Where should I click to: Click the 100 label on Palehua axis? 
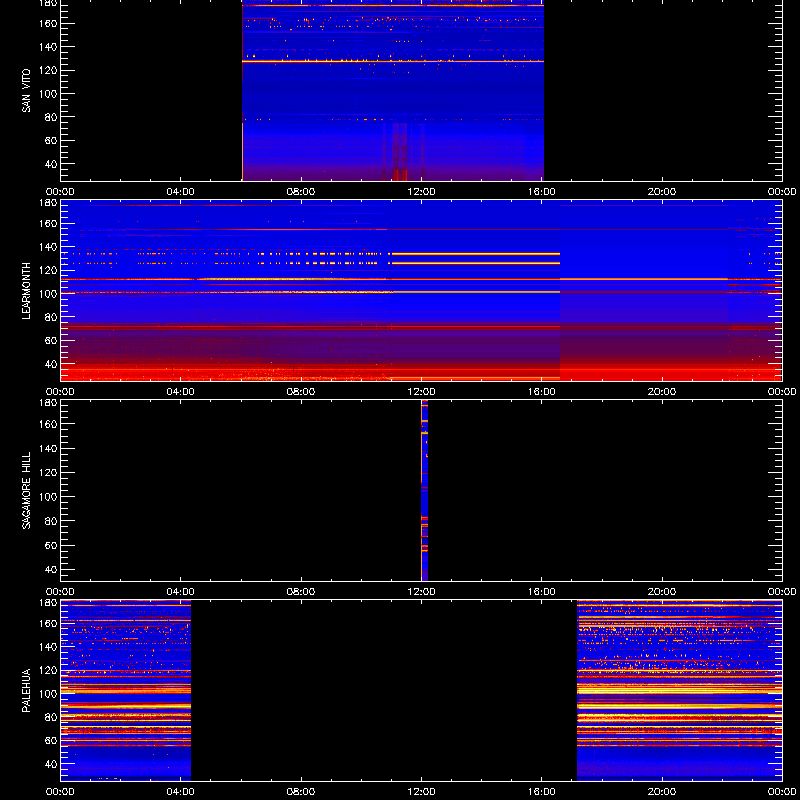click(48, 694)
